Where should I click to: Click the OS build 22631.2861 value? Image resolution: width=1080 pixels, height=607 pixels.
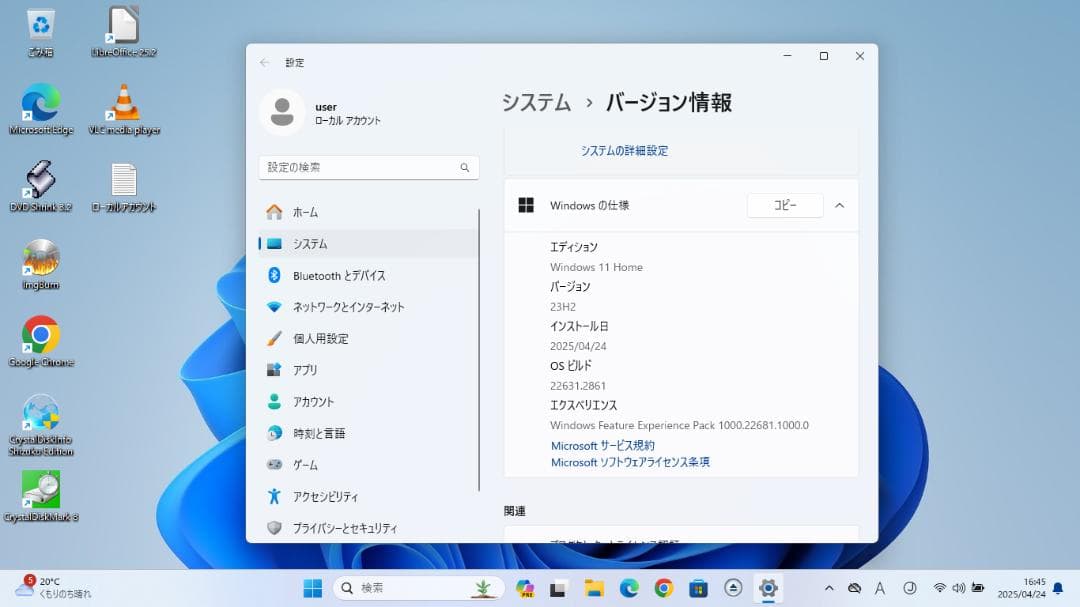click(x=578, y=386)
